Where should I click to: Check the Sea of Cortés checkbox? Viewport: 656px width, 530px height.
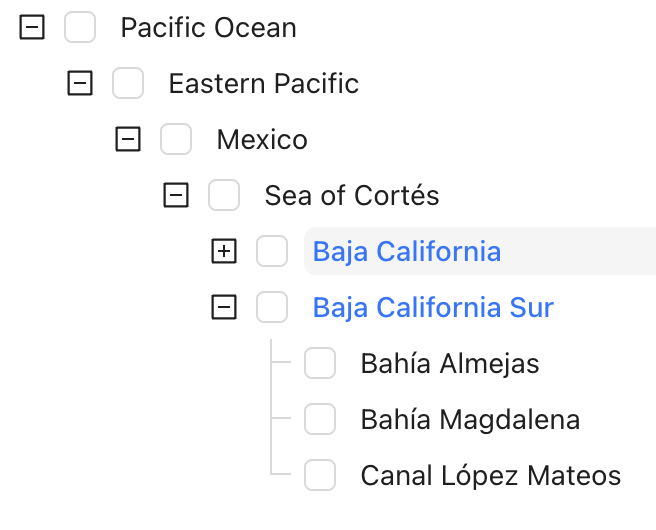tap(224, 196)
